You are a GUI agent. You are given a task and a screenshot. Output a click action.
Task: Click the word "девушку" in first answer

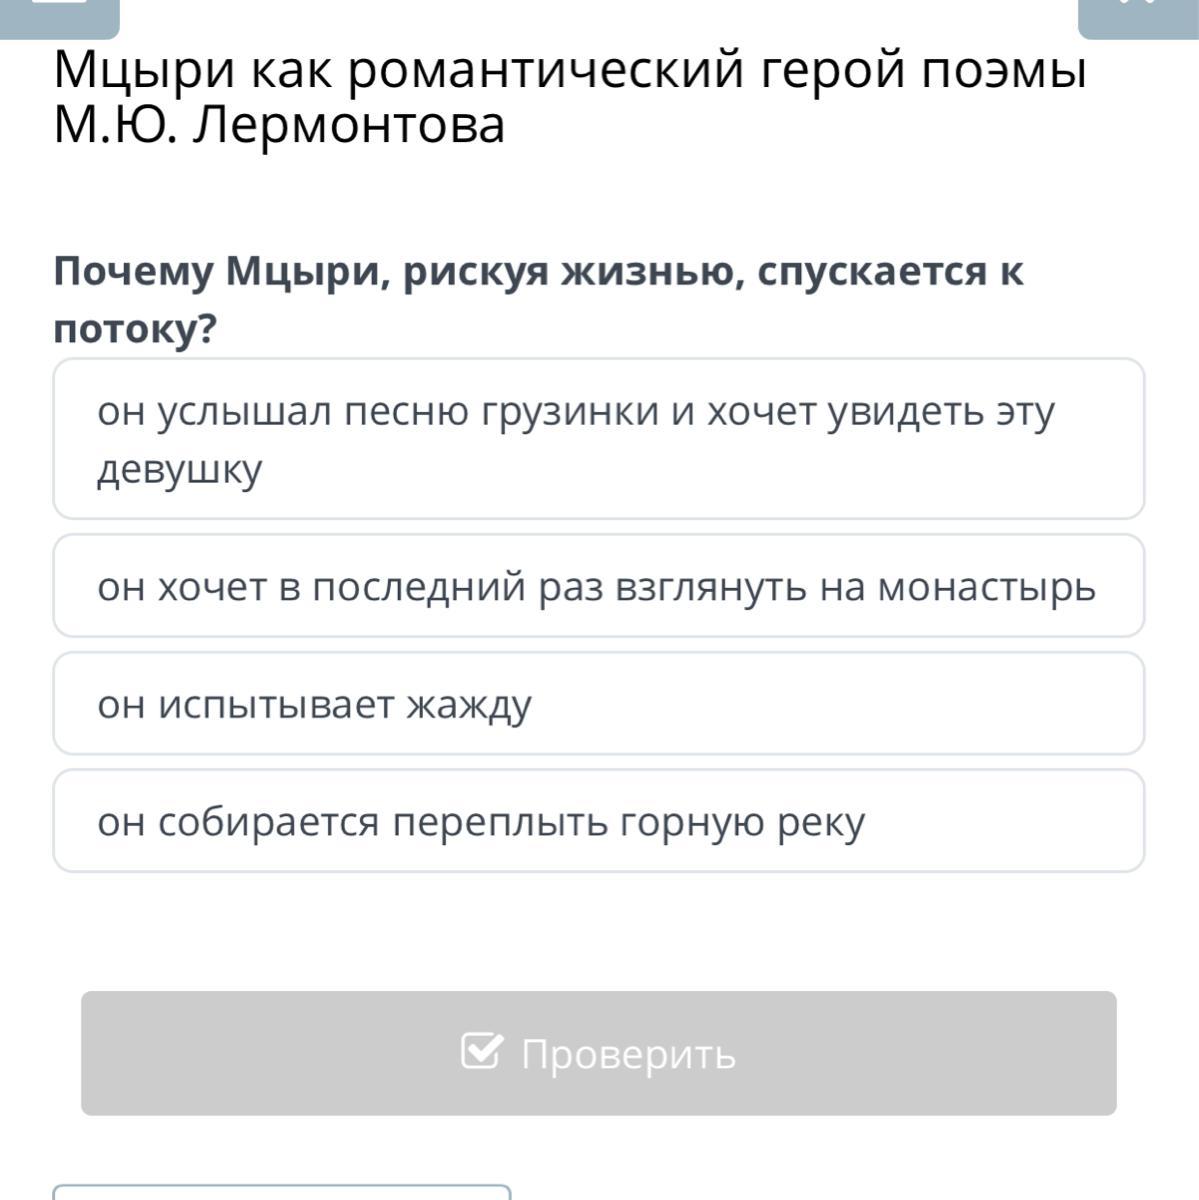coord(180,469)
